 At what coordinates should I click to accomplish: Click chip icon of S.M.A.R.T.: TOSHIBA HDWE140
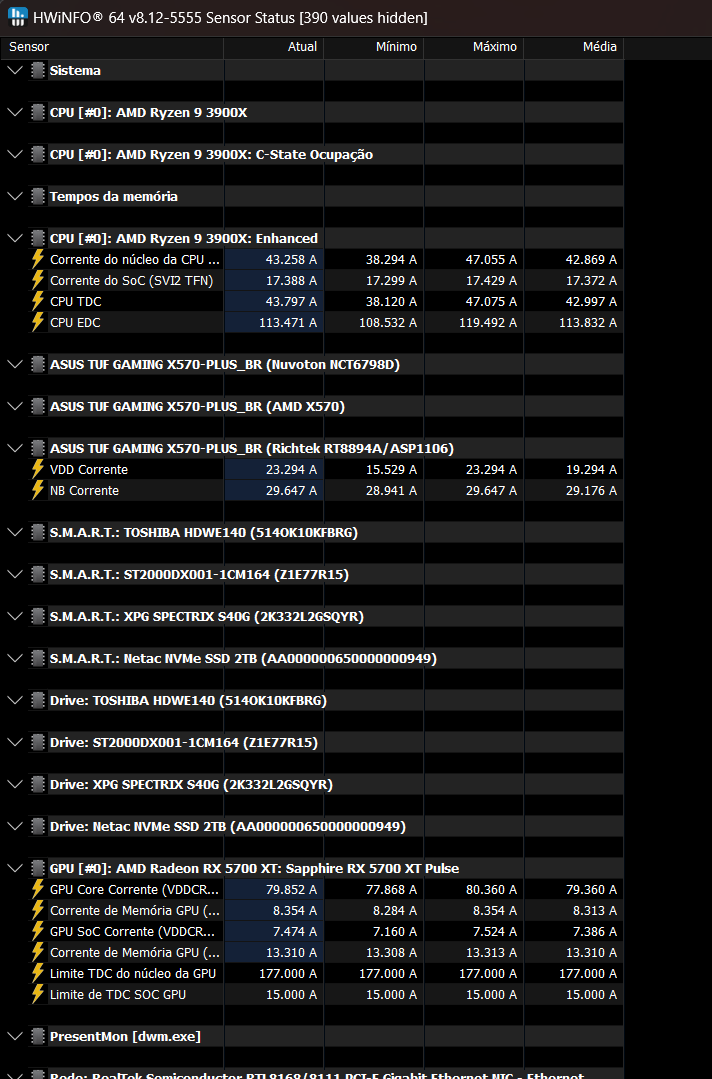[38, 532]
